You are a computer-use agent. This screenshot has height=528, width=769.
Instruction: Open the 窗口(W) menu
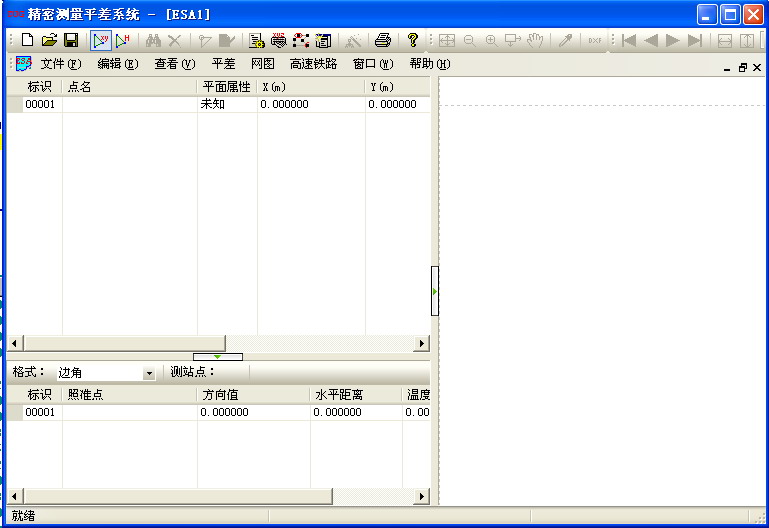coord(373,64)
